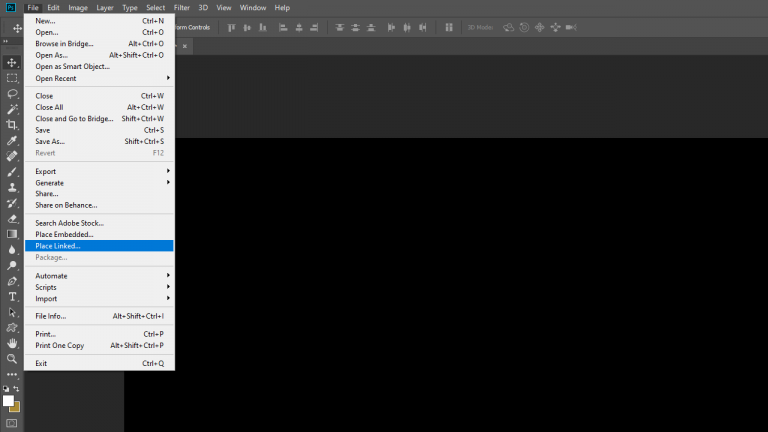The height and width of the screenshot is (432, 768).
Task: Click Align Vertical Centers icon
Action: click(x=247, y=27)
